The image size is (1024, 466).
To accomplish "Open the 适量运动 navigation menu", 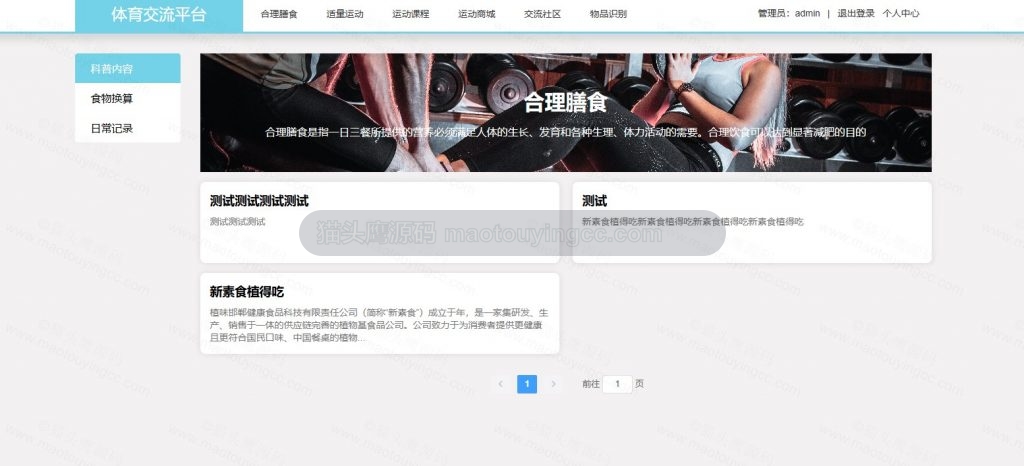I will (345, 14).
